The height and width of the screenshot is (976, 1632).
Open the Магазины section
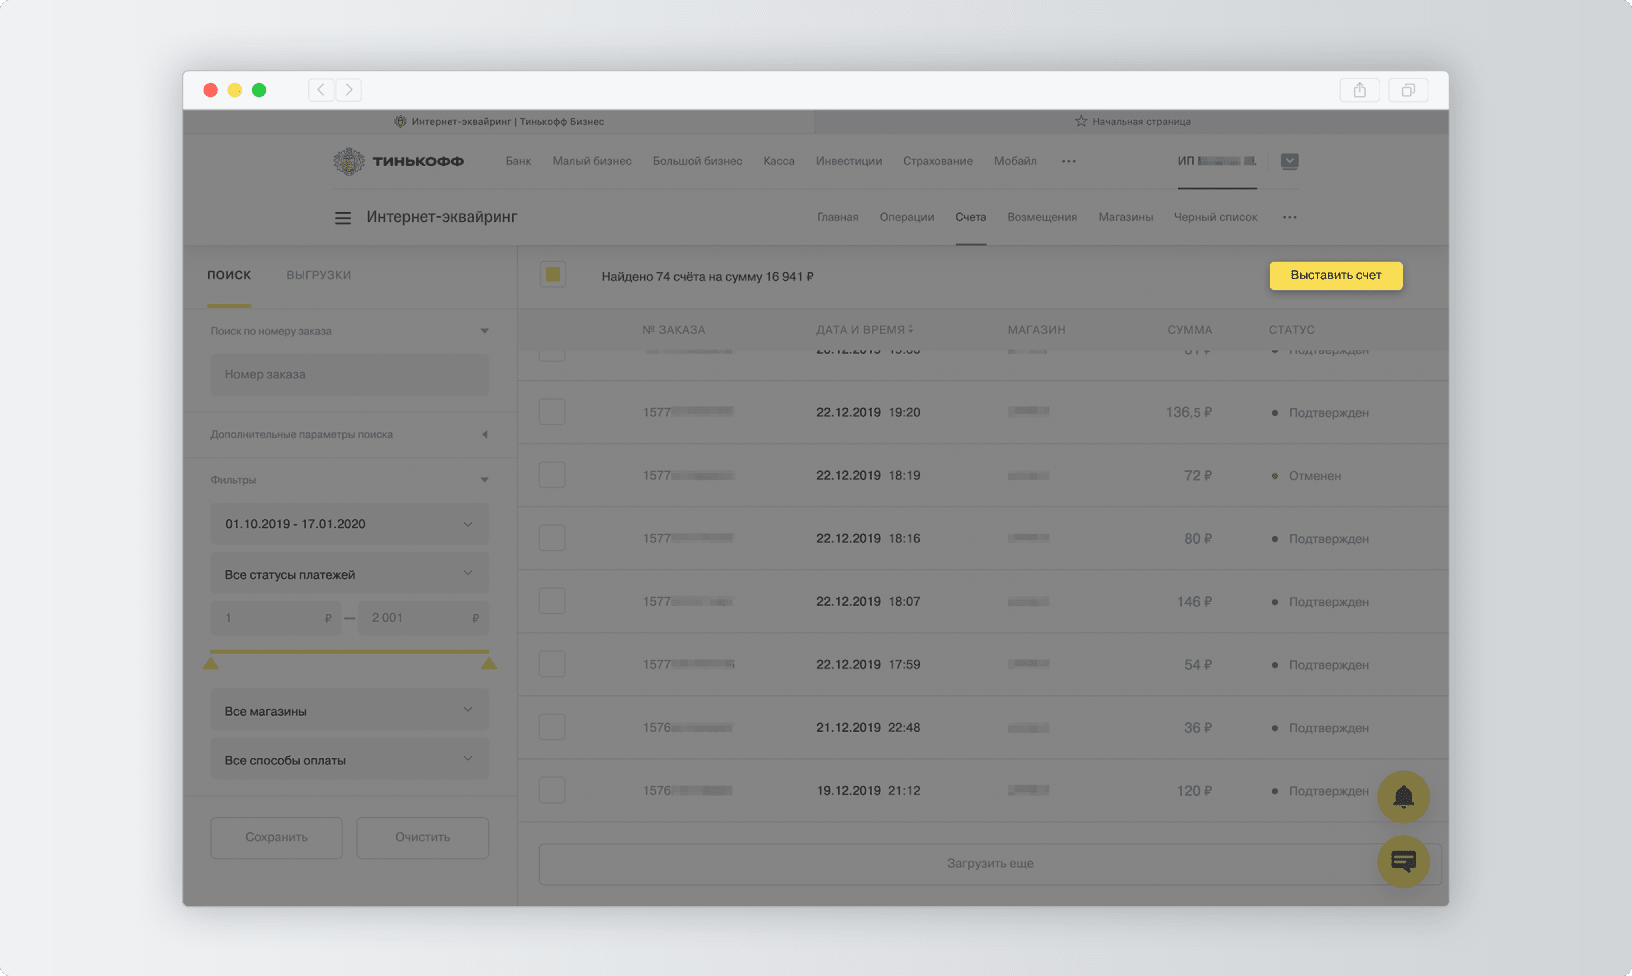[x=1126, y=217]
